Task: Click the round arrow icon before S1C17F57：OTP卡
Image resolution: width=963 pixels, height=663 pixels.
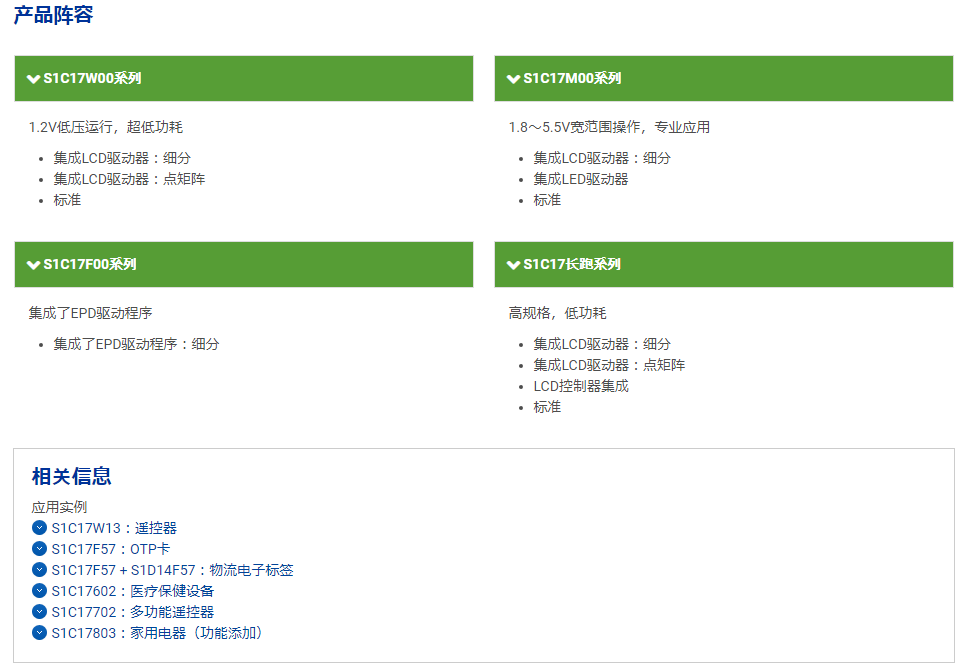Action: click(39, 548)
